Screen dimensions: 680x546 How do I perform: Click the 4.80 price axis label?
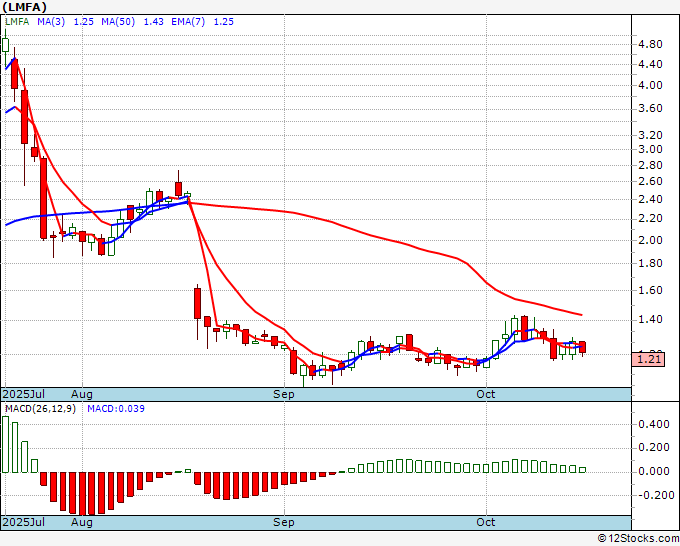point(650,45)
